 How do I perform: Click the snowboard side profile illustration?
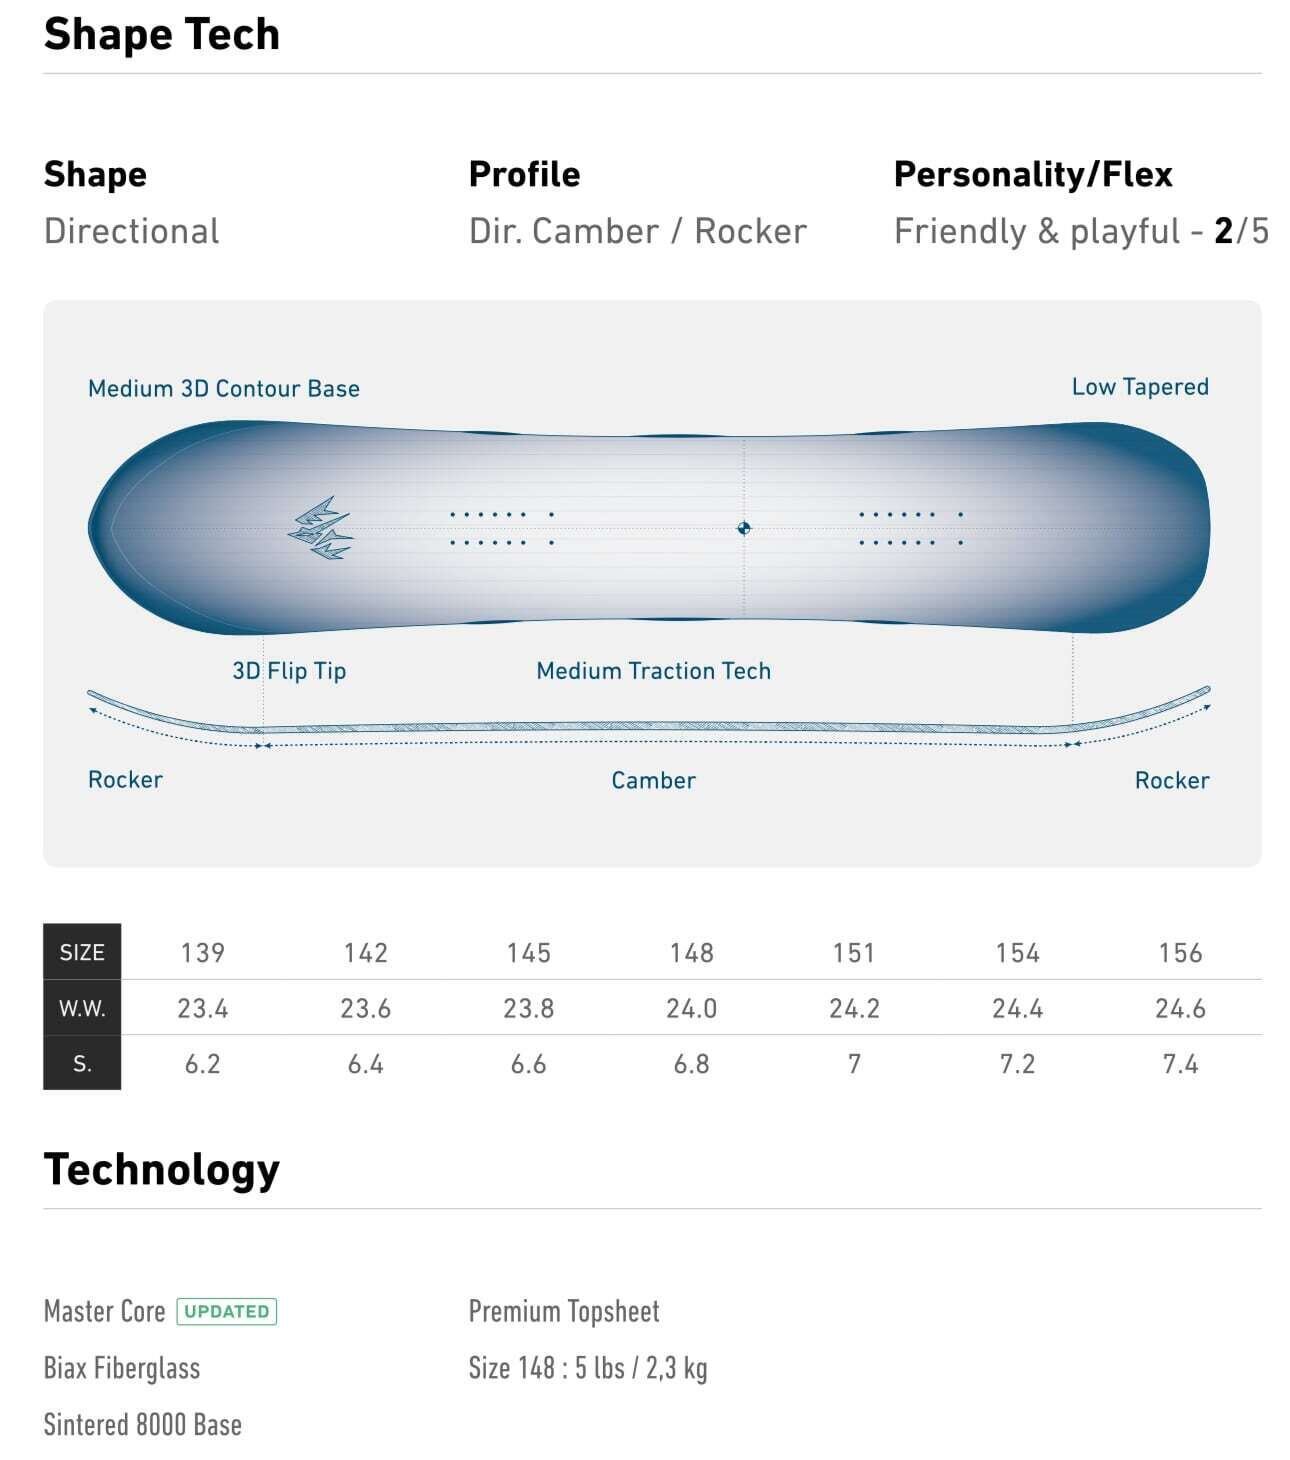click(650, 727)
